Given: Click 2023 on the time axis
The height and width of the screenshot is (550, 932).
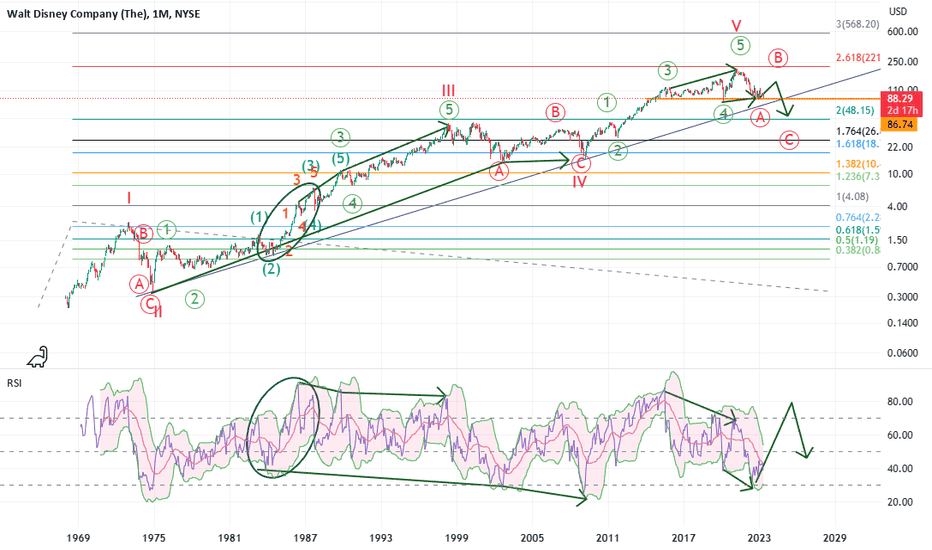Looking at the screenshot, I should (x=759, y=539).
